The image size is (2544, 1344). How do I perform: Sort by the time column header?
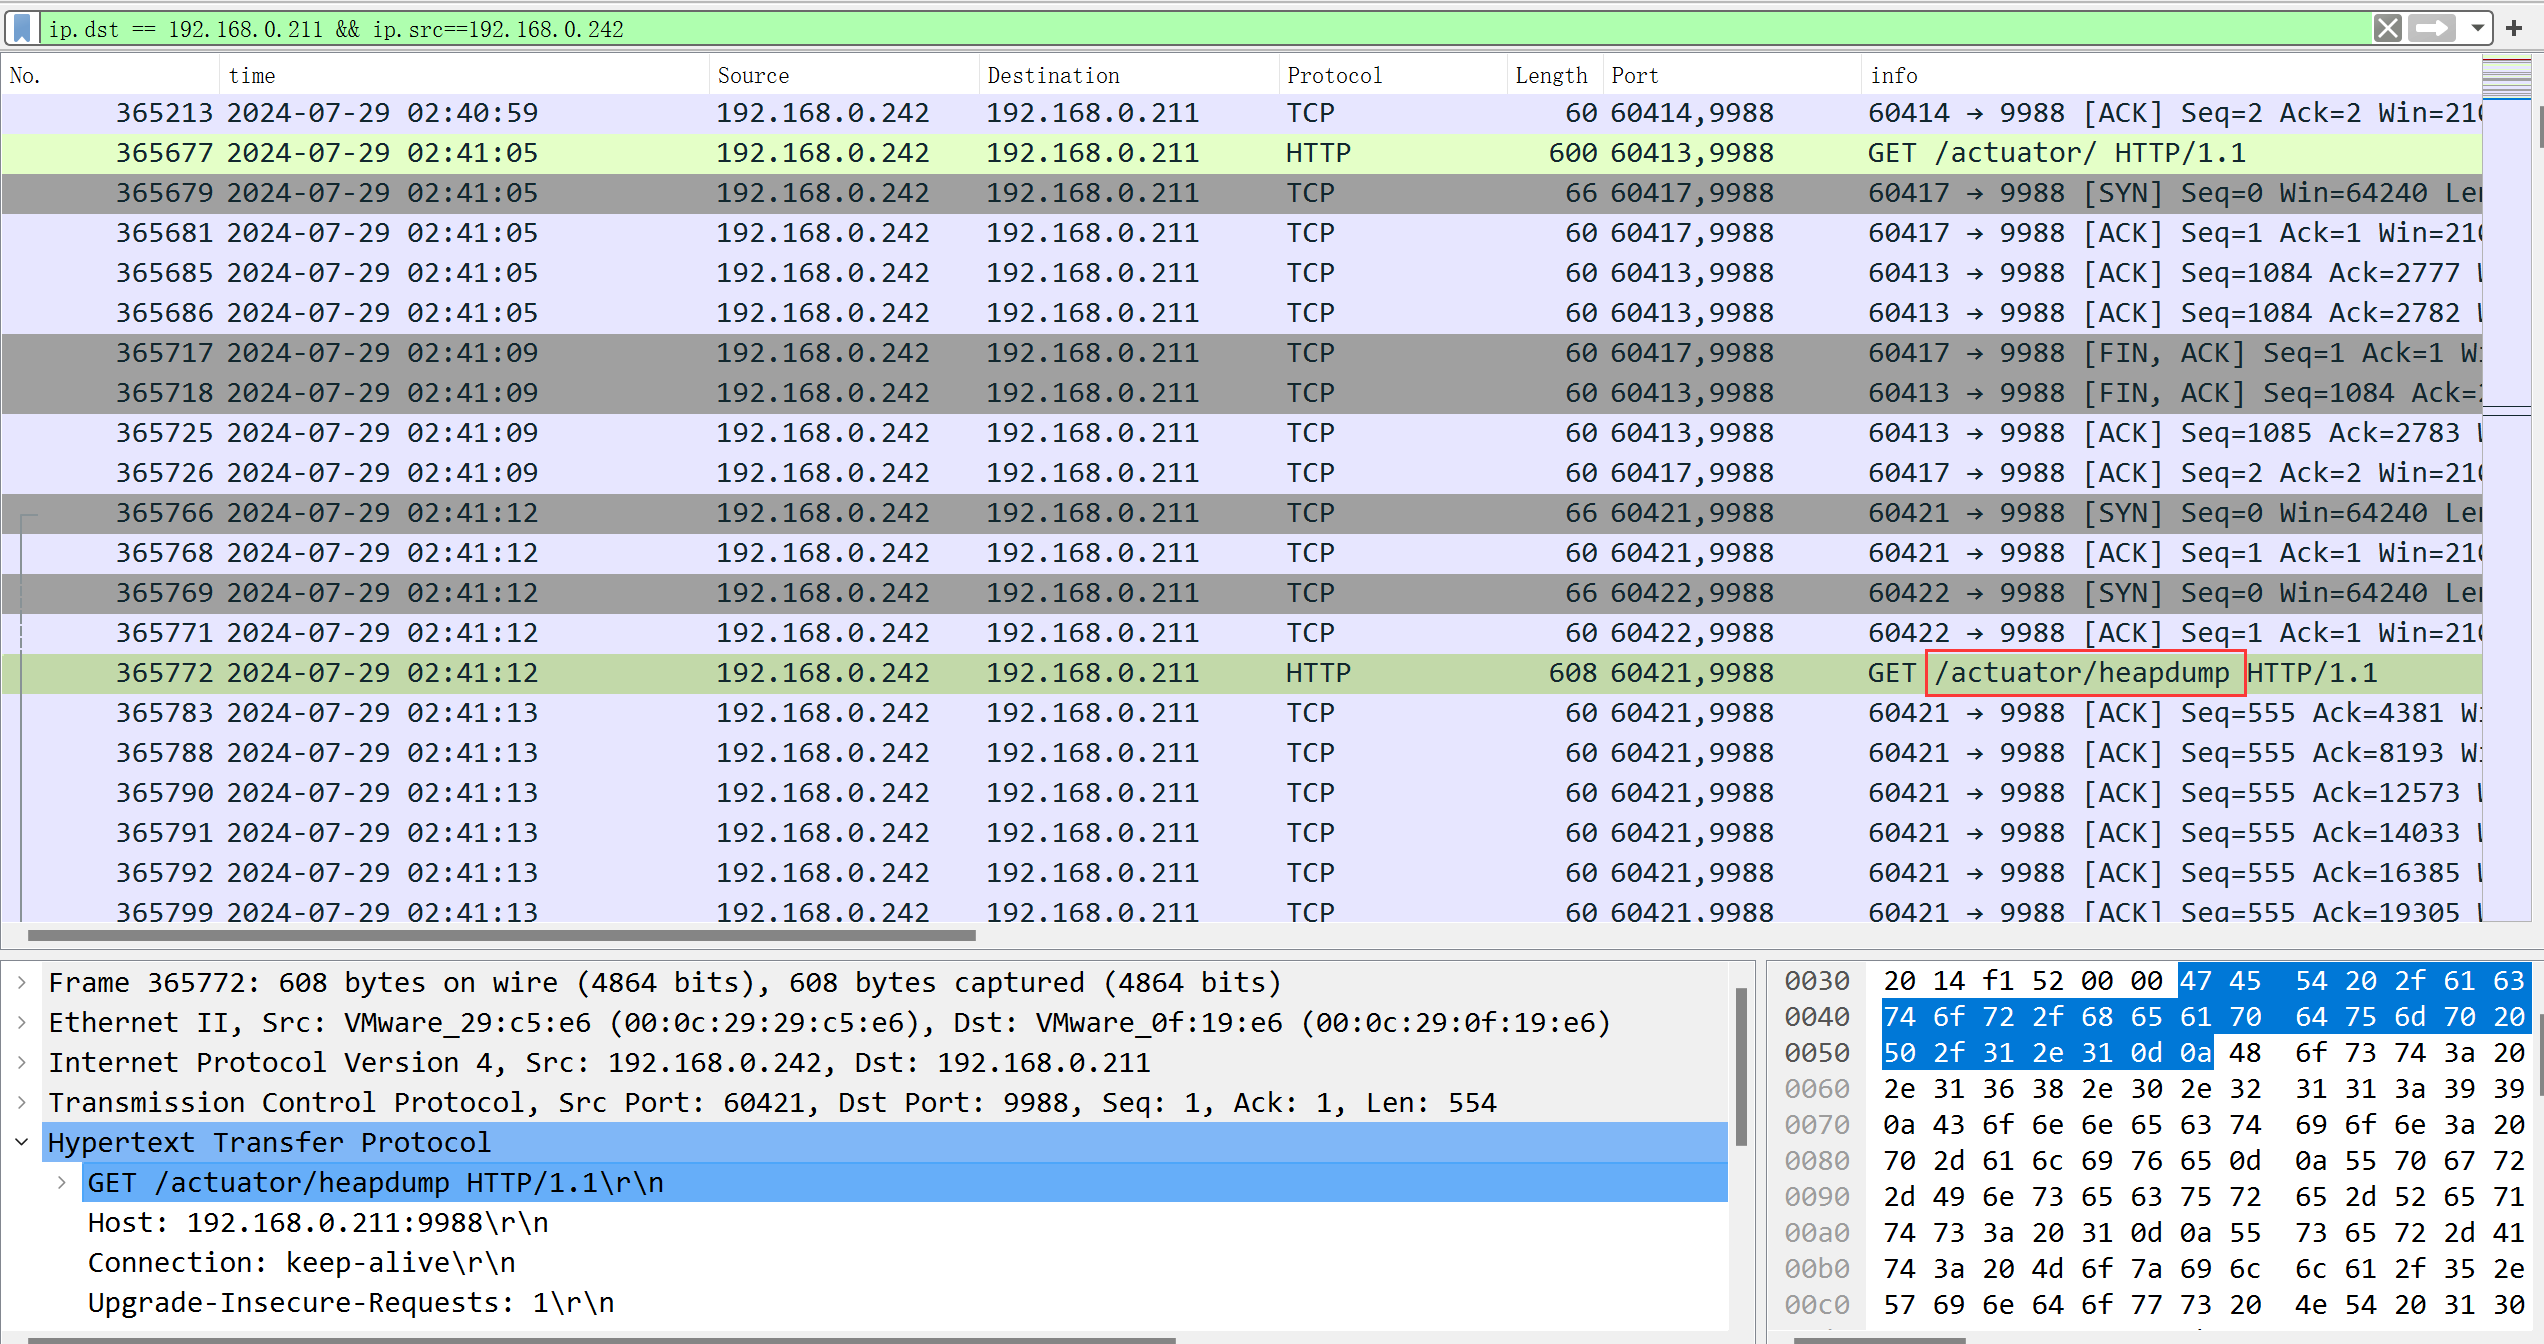[465, 76]
